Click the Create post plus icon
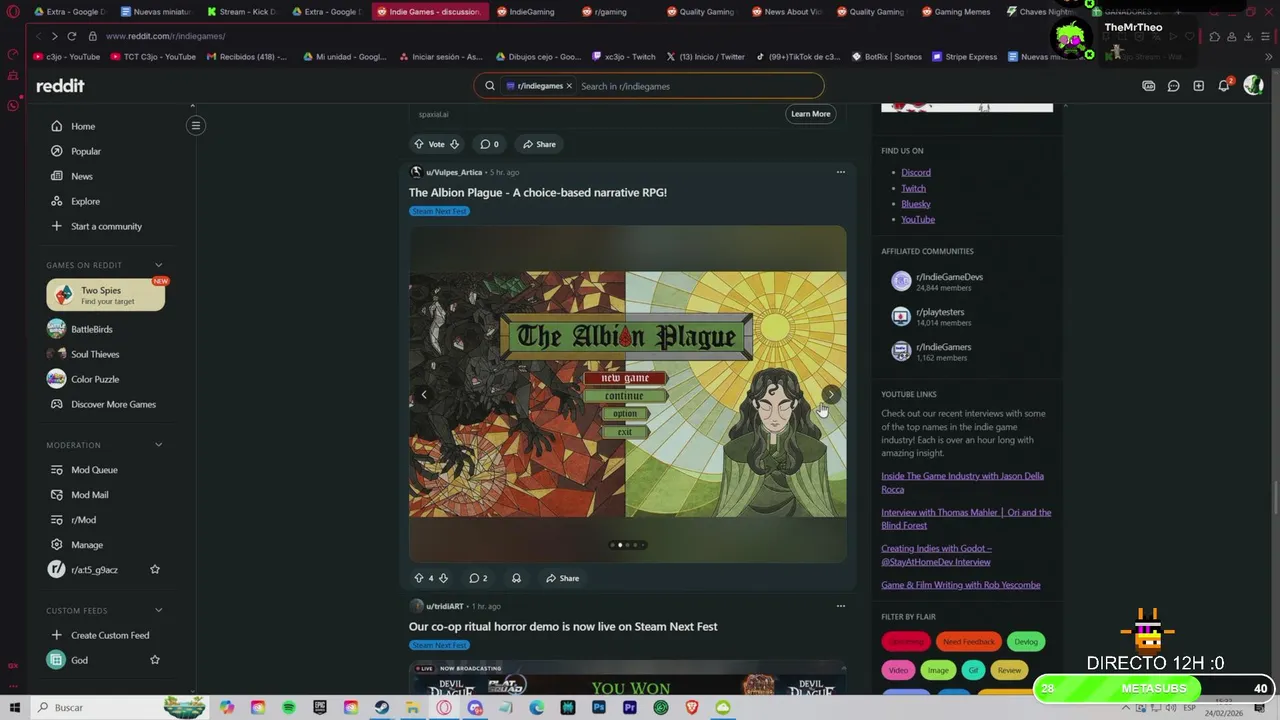 [1198, 86]
